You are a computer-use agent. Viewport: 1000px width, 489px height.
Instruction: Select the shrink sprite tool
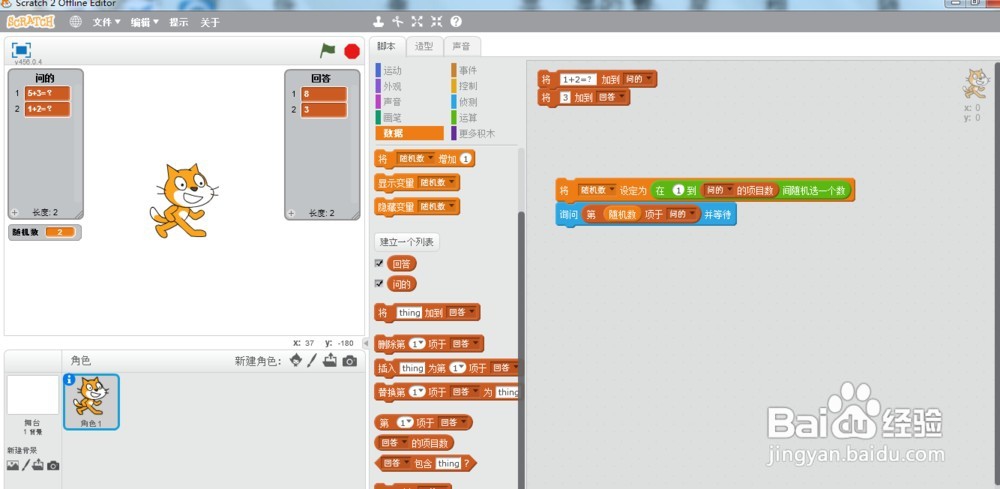pos(436,22)
